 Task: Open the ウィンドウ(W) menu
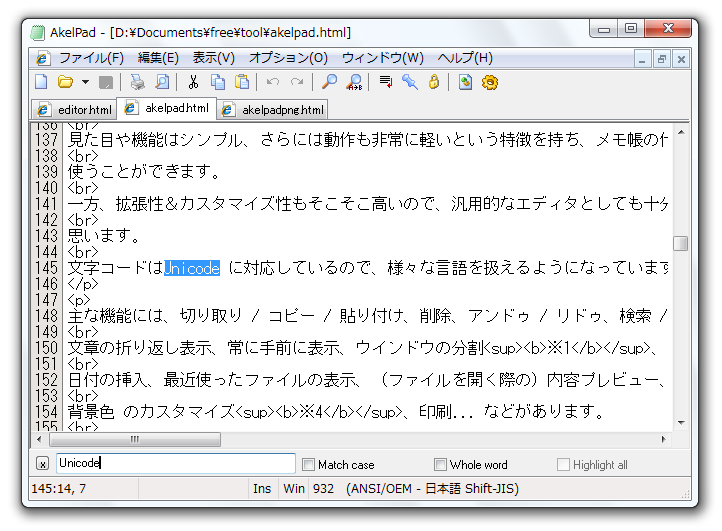(x=382, y=58)
